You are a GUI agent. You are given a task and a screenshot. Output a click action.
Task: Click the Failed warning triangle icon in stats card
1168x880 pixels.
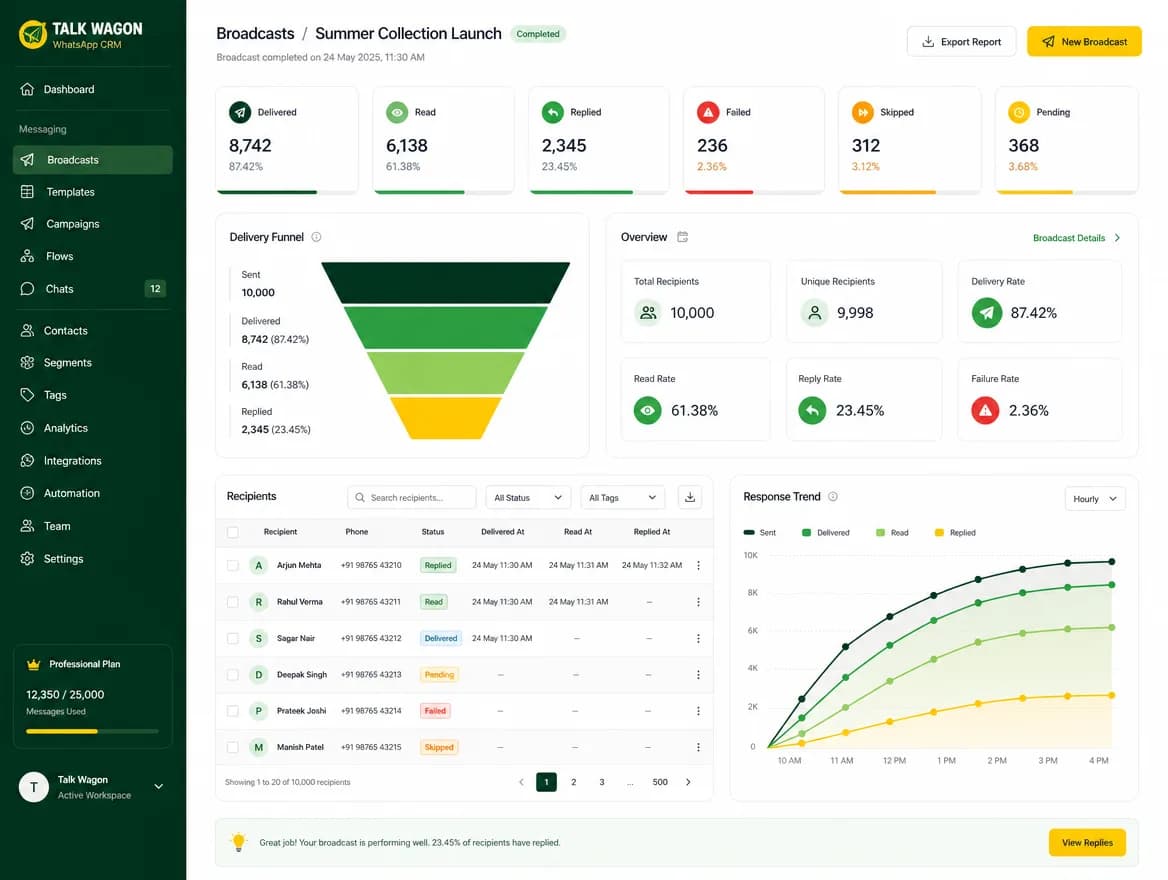coord(708,112)
